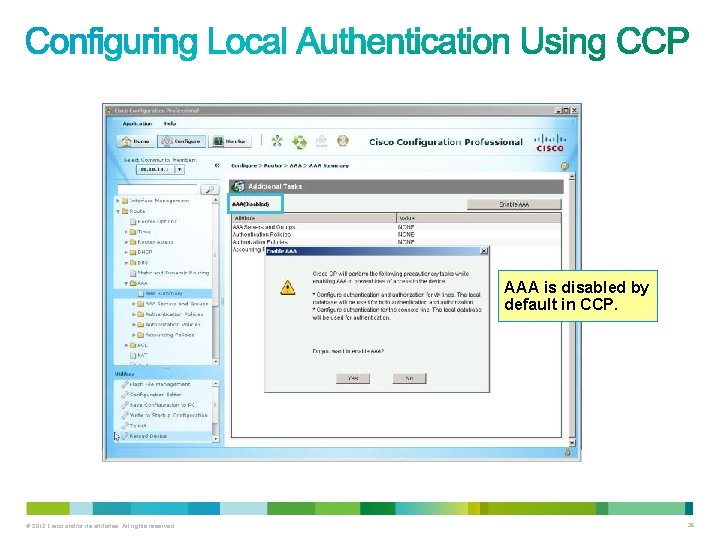Click the Monitor toolbar button
This screenshot has width=720, height=540.
coord(230,141)
